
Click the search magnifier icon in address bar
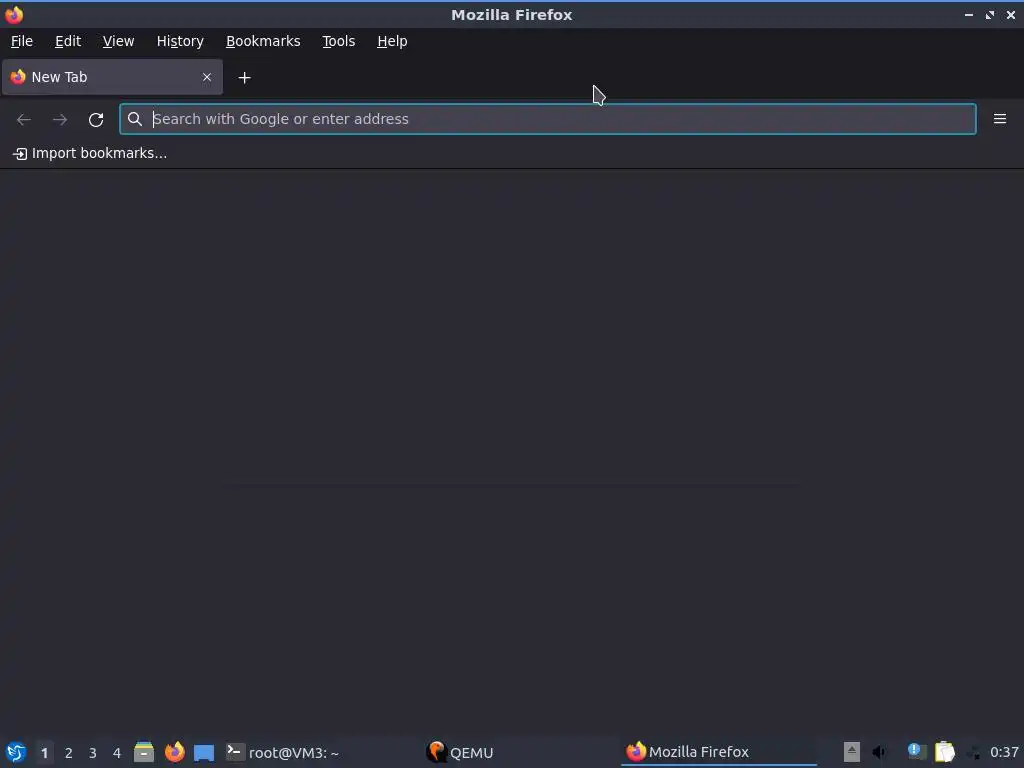click(x=135, y=119)
